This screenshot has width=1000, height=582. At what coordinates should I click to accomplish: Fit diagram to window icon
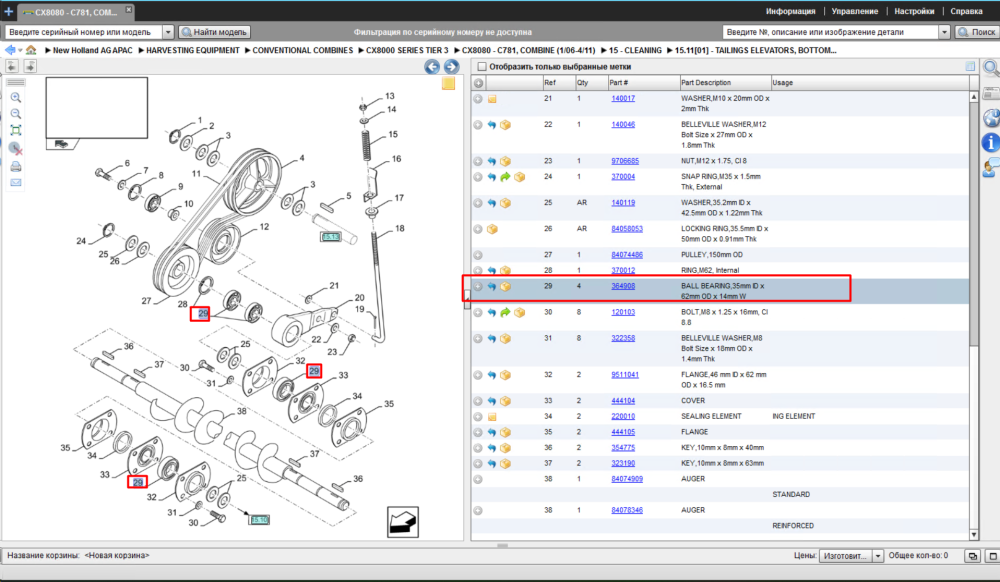point(16,131)
